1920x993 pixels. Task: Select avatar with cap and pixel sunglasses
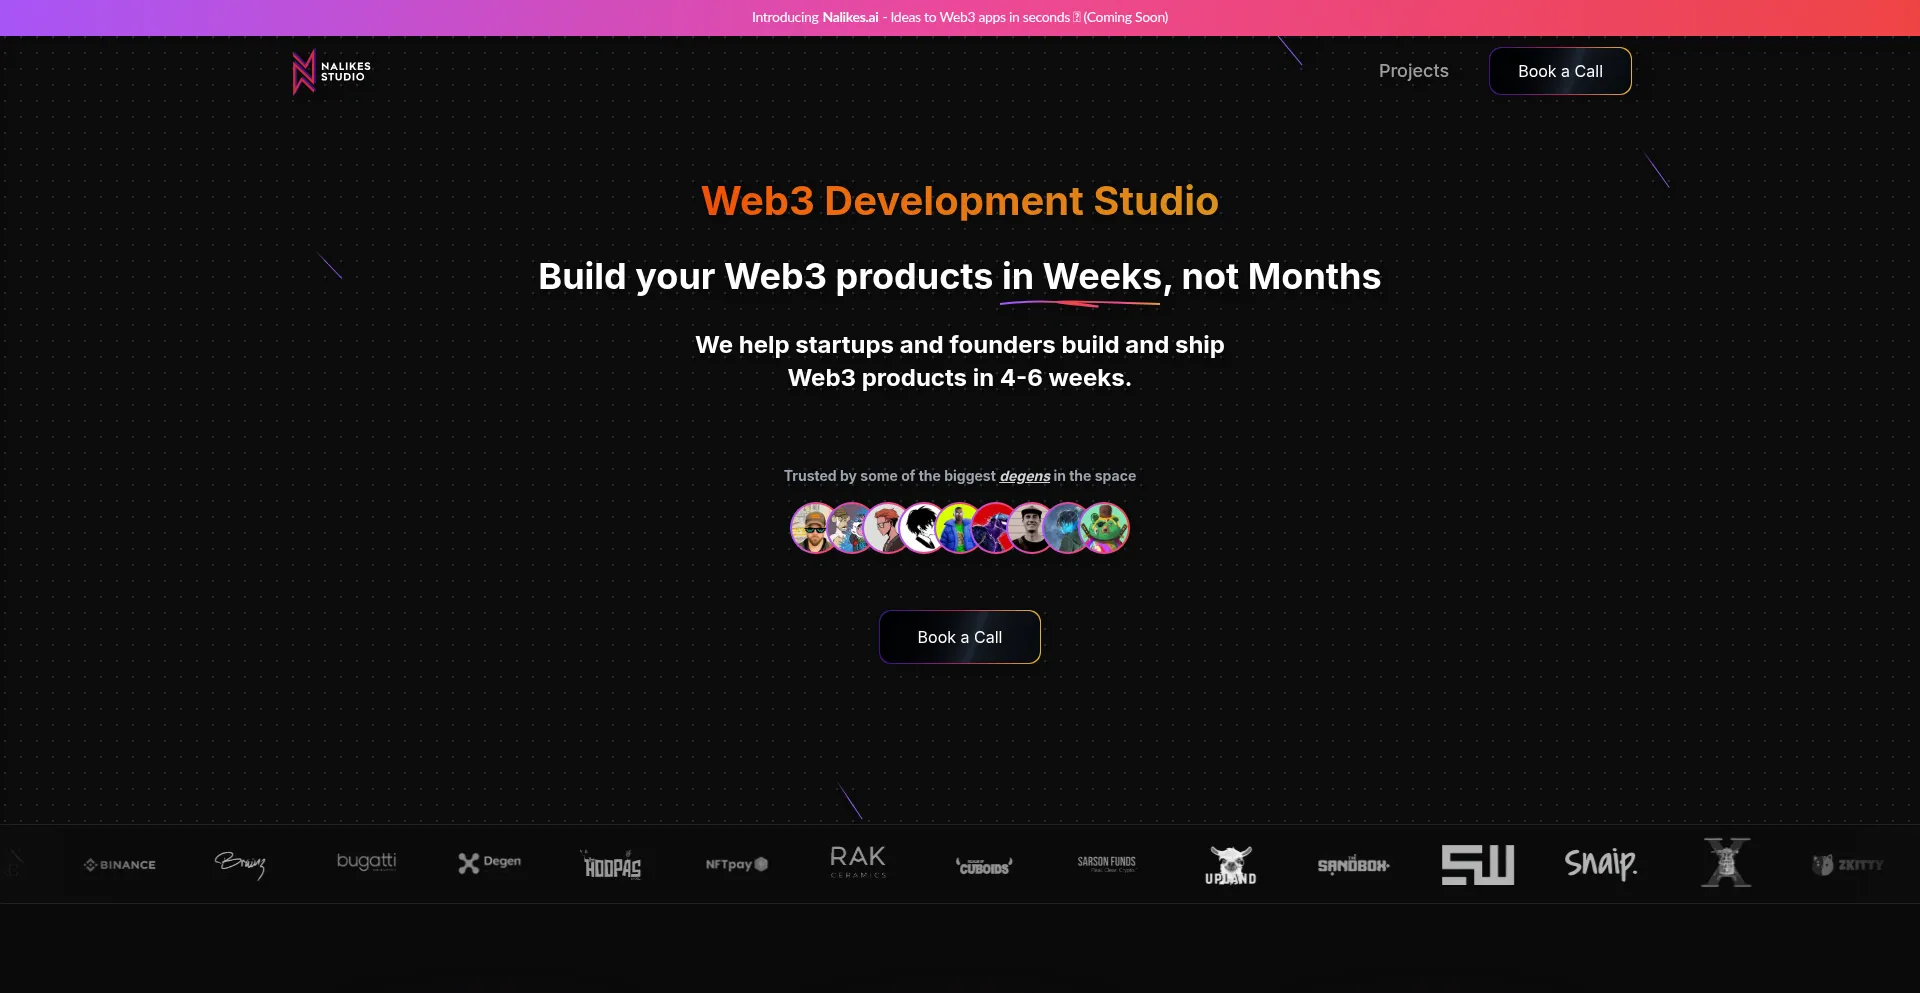pos(812,528)
